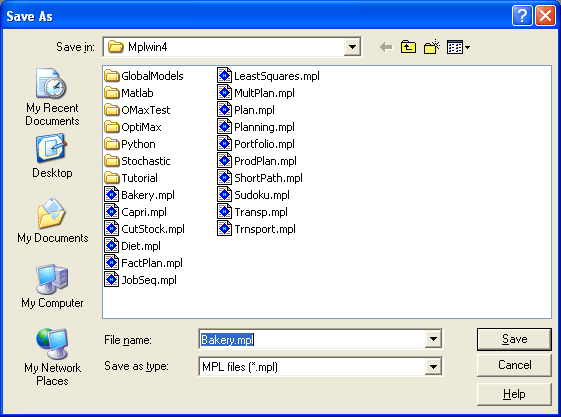
Task: Open My Recent Documents shortcut
Action: [x=52, y=97]
